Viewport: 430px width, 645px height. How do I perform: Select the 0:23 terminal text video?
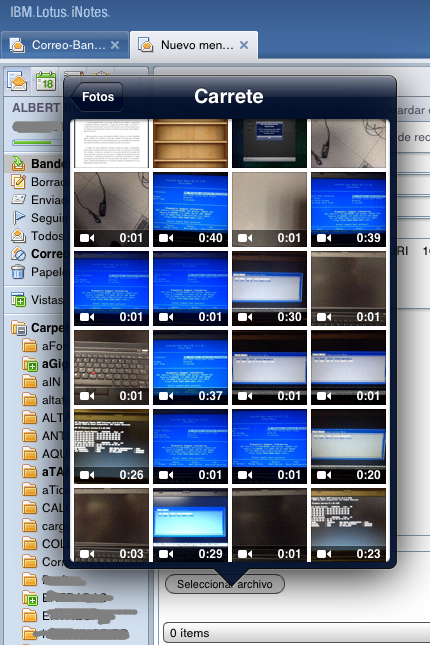348,525
